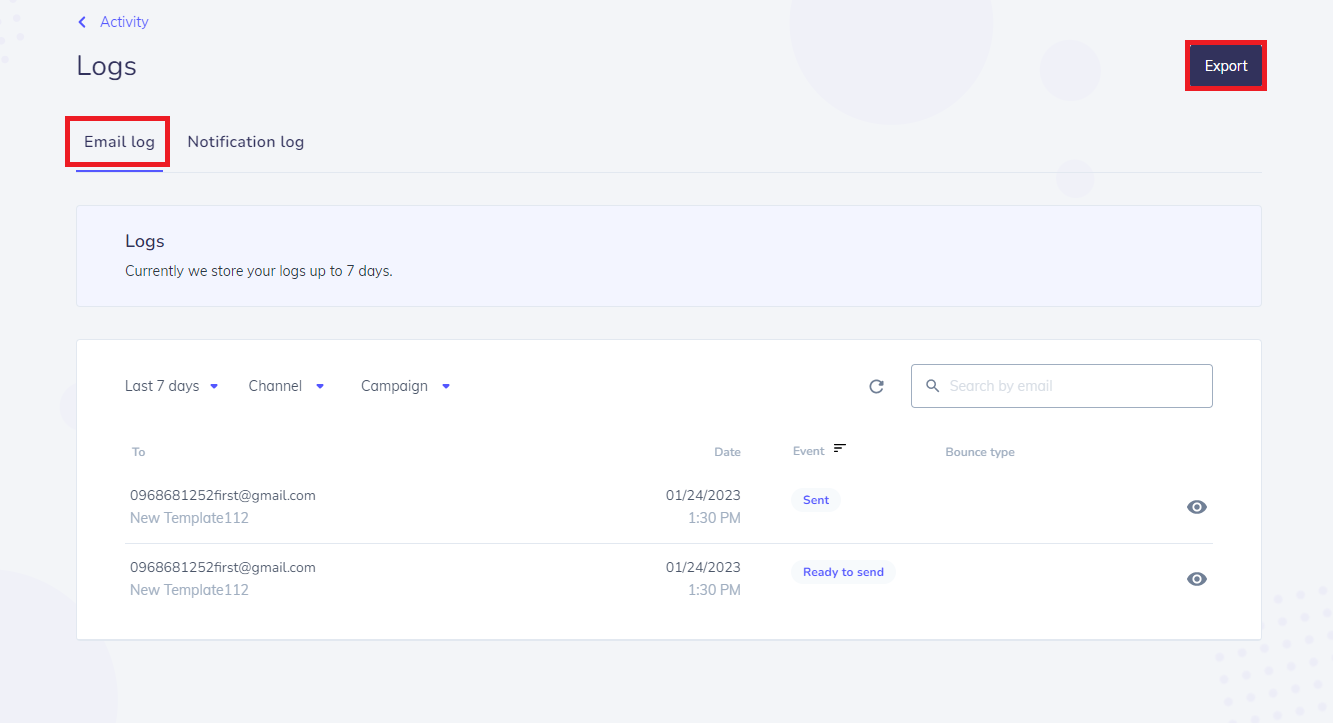Open the Channel filter dropdown
Viewport: 1333px width, 723px height.
[x=286, y=386]
